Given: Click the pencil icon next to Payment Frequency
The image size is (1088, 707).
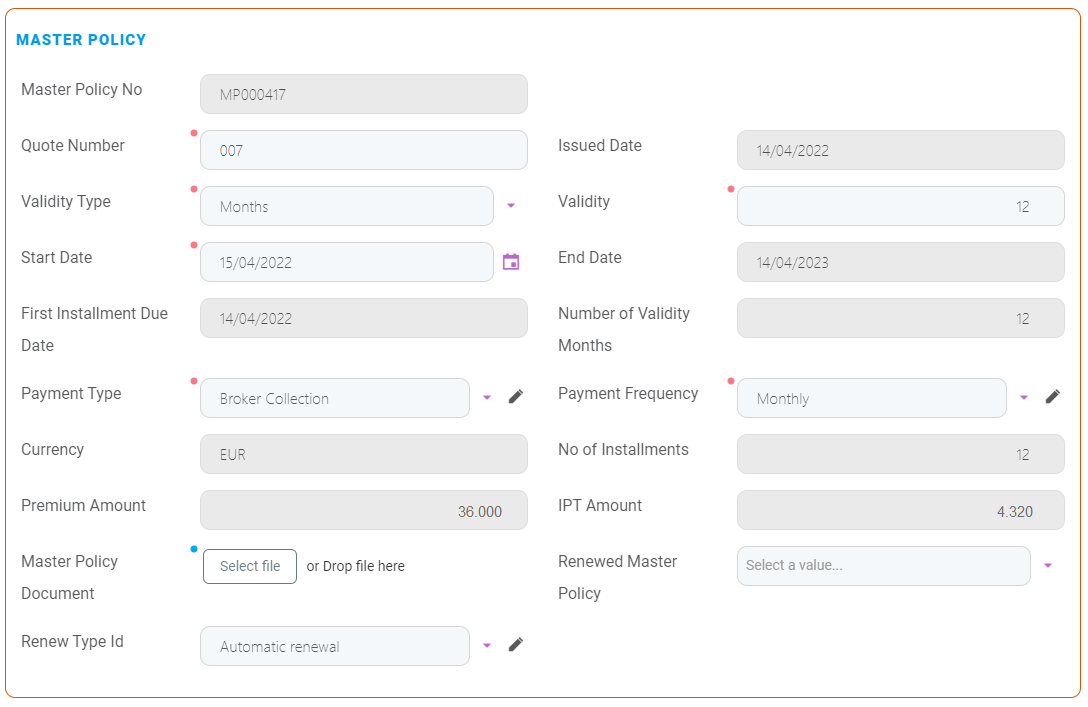Looking at the screenshot, I should pos(1052,397).
